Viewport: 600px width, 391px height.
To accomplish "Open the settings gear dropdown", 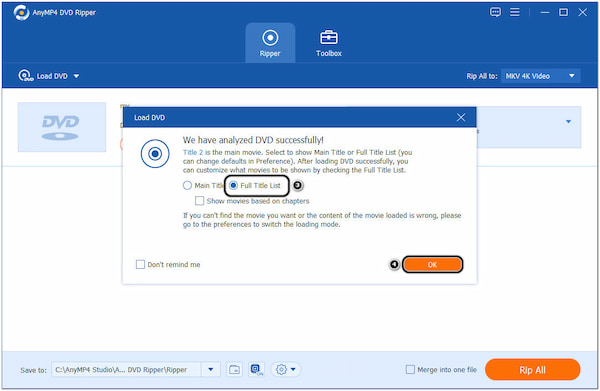I will (x=286, y=370).
